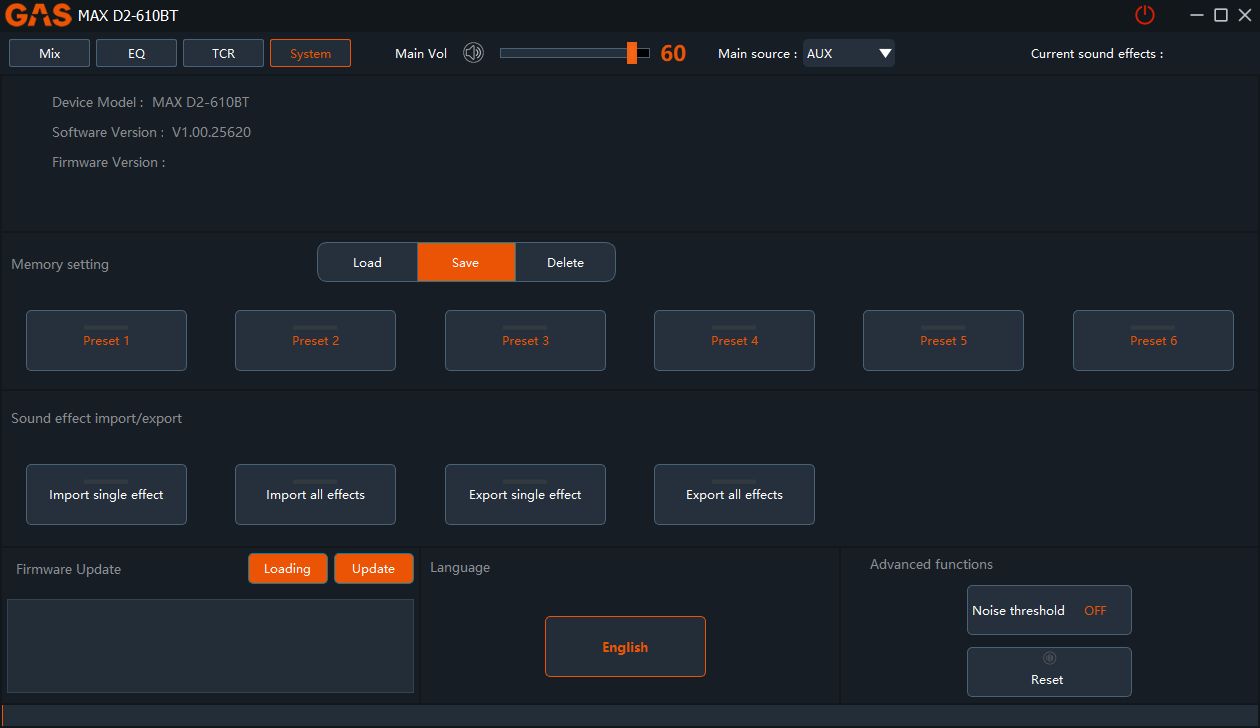Select Load memory mode
1260x728 pixels.
367,263
